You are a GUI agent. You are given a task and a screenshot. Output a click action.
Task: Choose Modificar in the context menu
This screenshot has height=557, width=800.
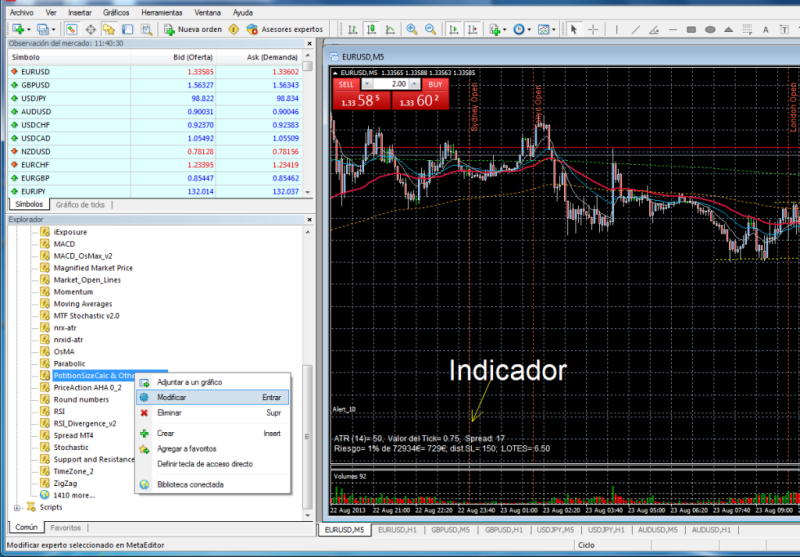(x=171, y=397)
